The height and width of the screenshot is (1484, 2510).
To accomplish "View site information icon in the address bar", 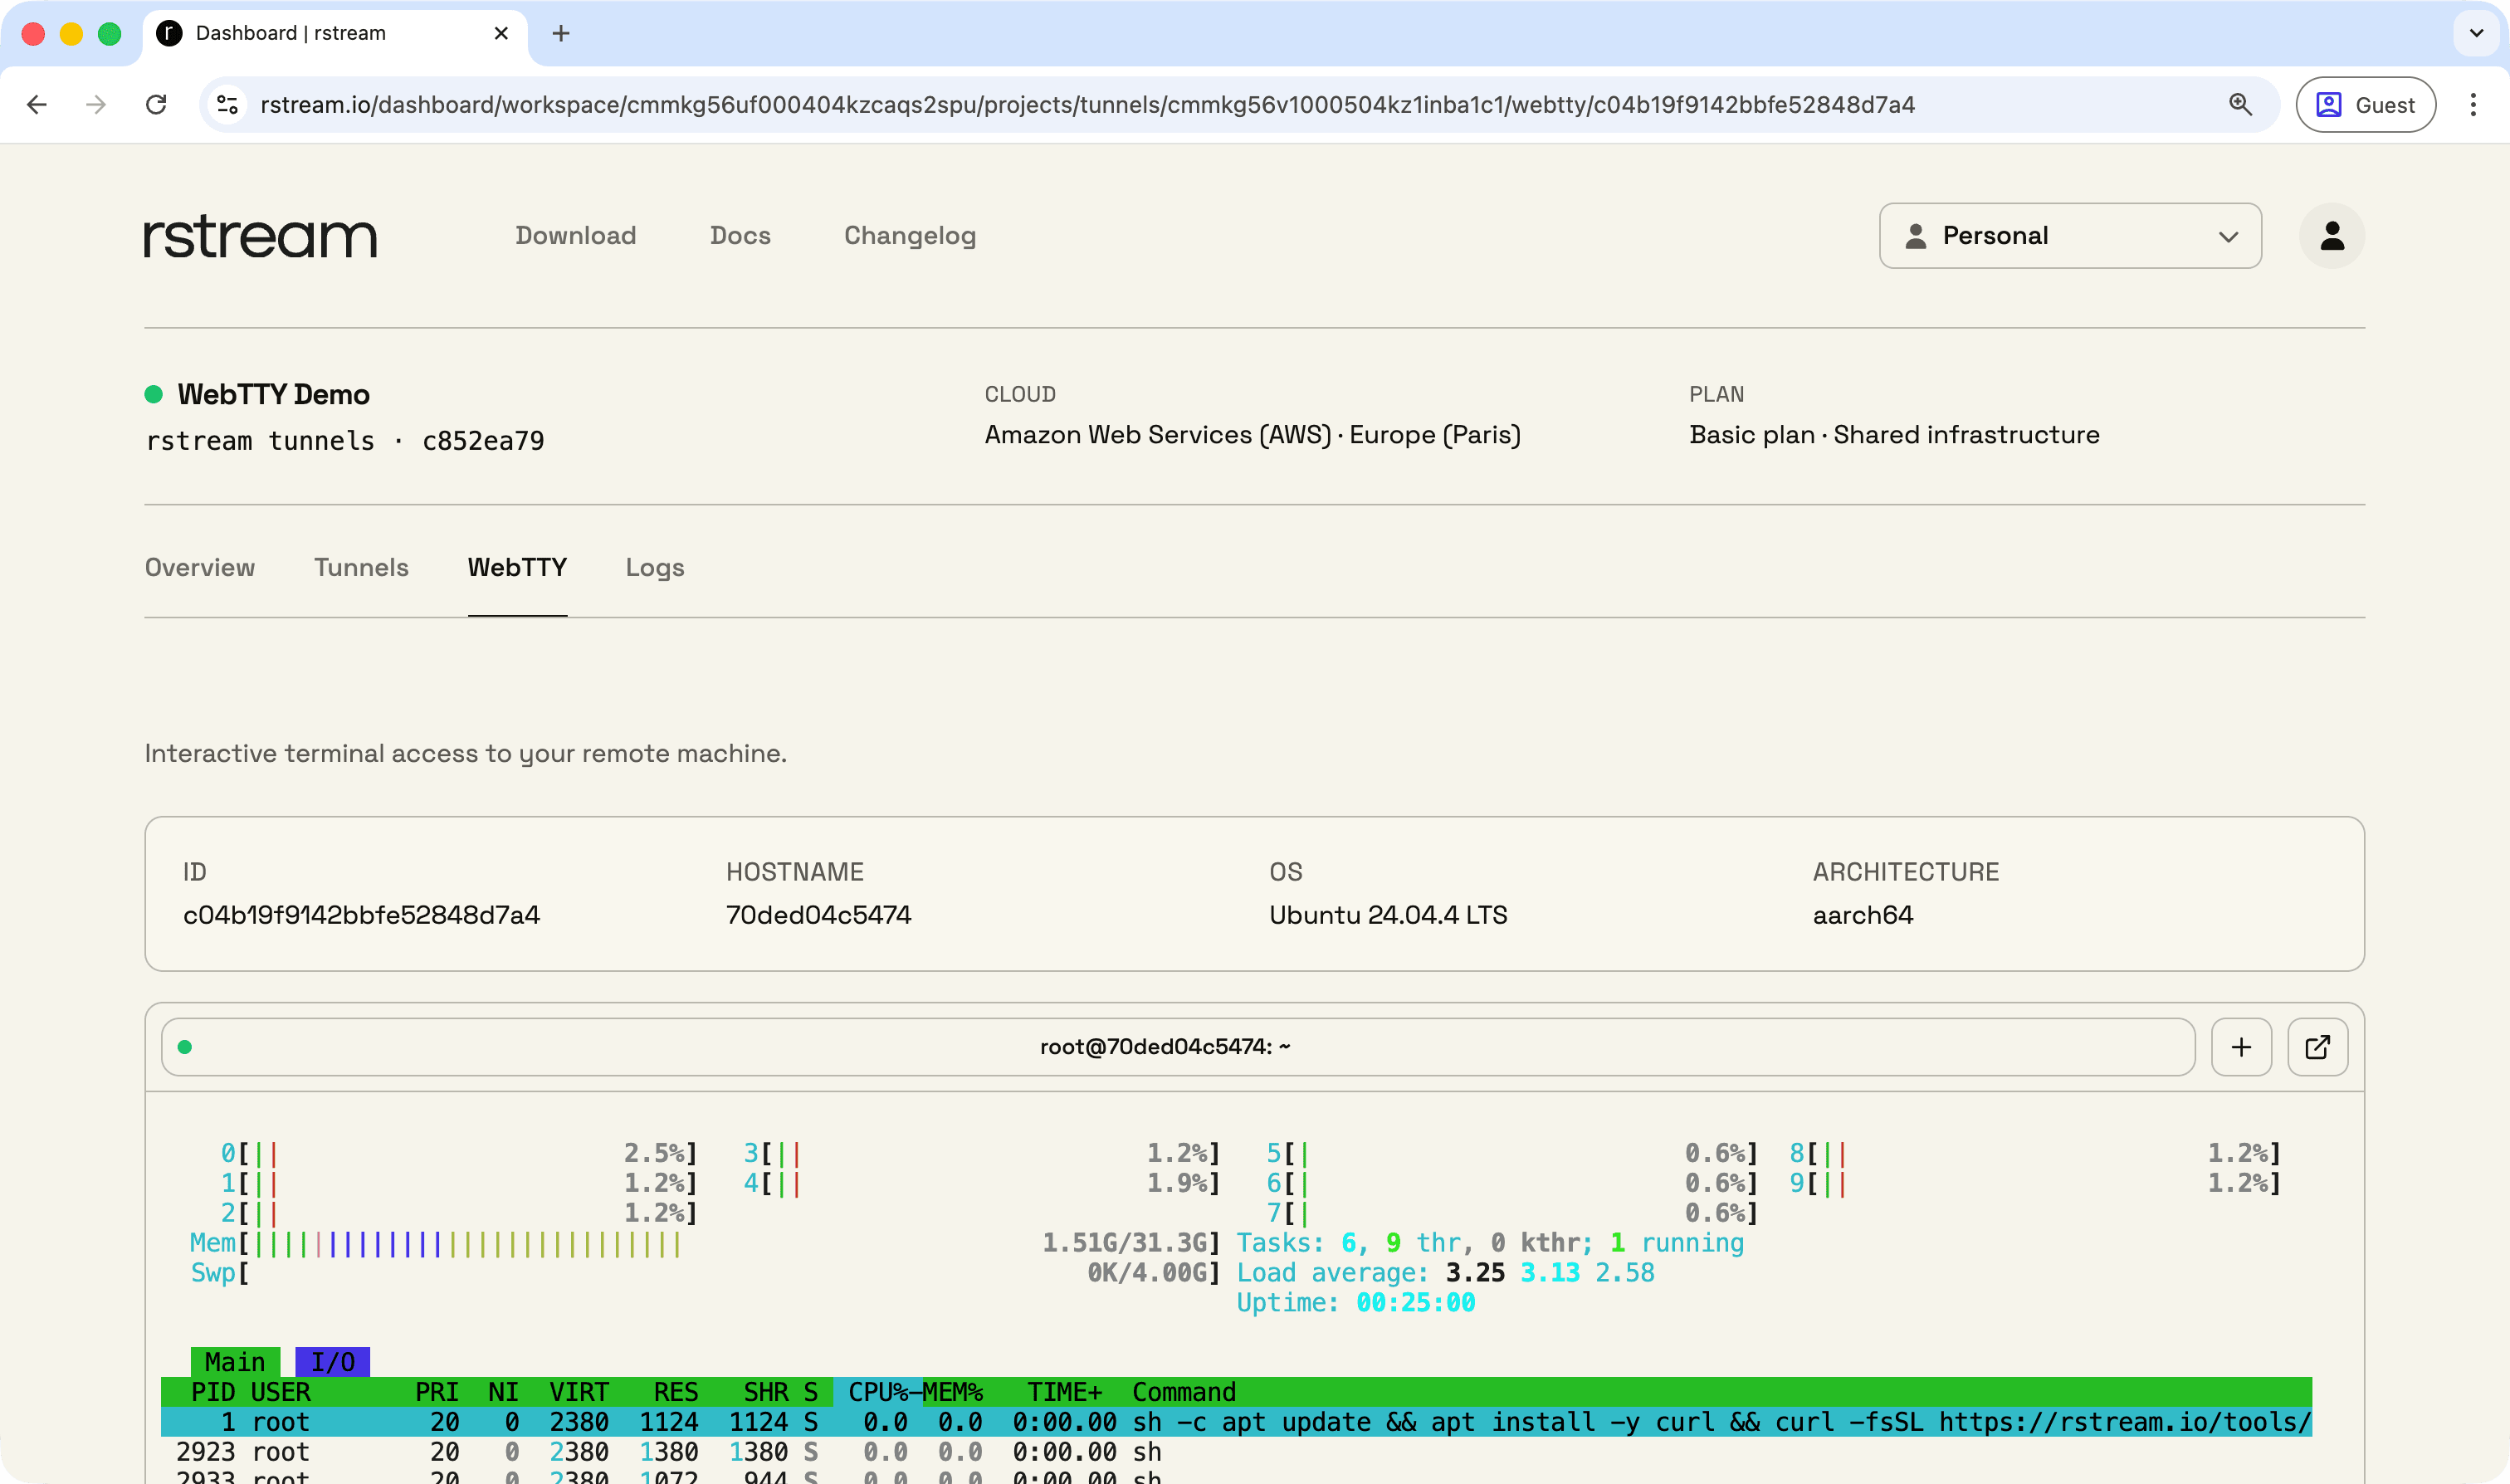I will 226,104.
